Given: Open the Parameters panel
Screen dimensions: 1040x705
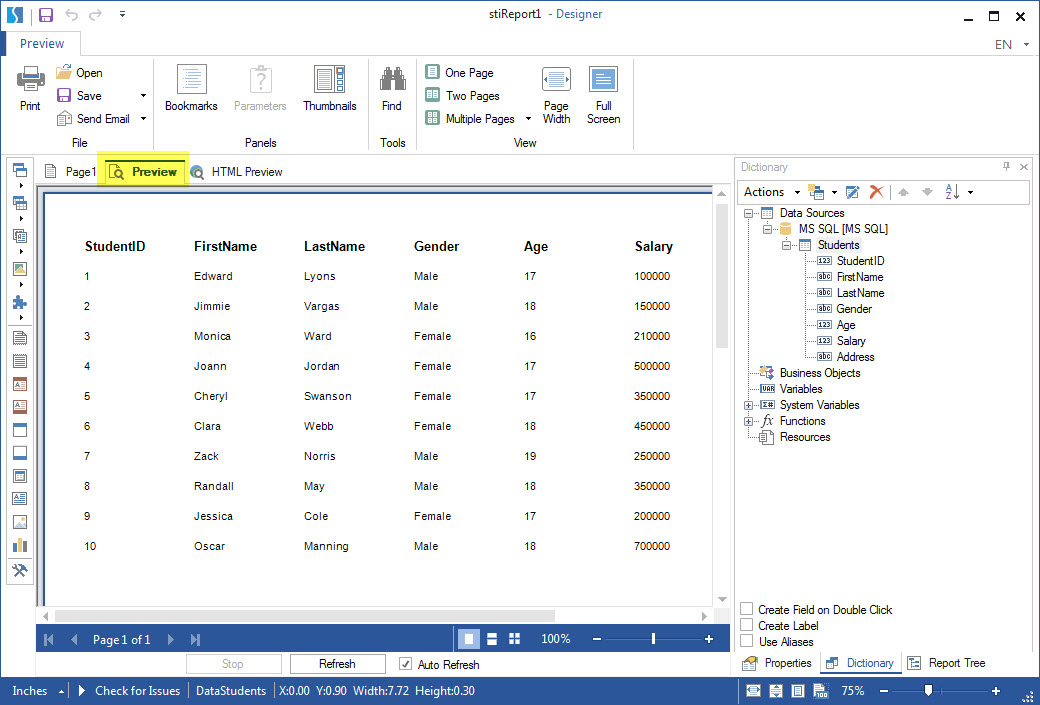Looking at the screenshot, I should pyautogui.click(x=260, y=90).
